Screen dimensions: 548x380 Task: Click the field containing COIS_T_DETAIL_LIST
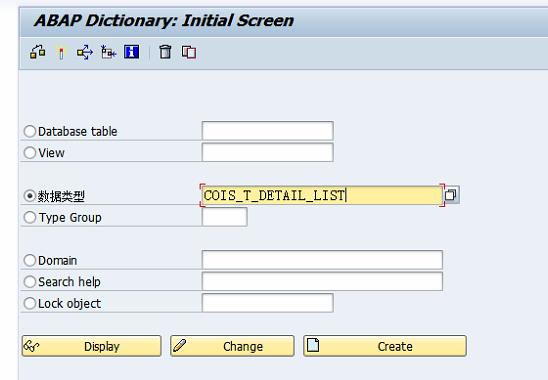(x=322, y=195)
